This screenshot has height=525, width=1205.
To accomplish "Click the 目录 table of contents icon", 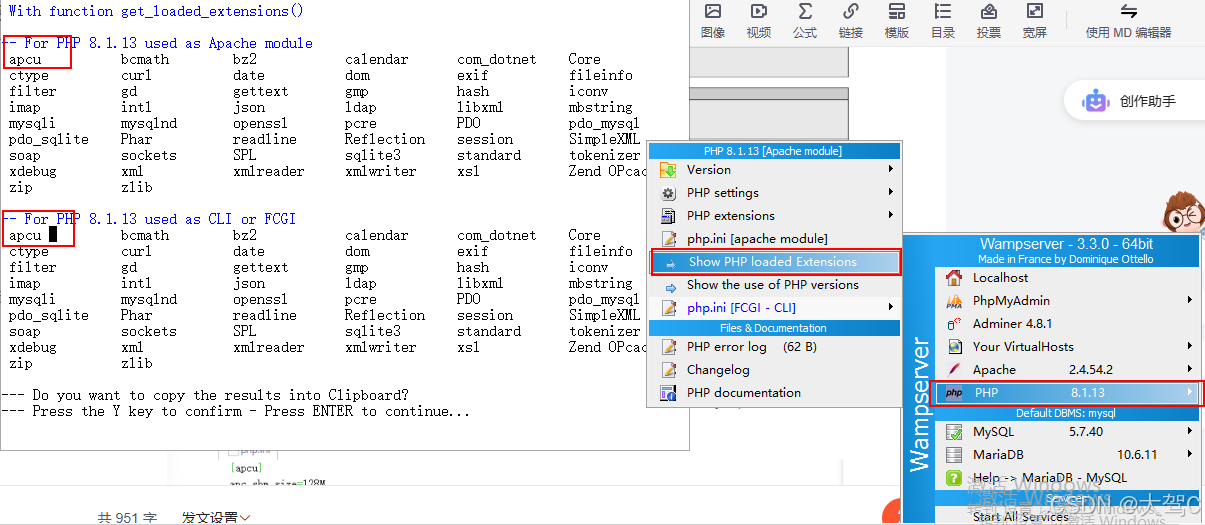I will tap(943, 12).
